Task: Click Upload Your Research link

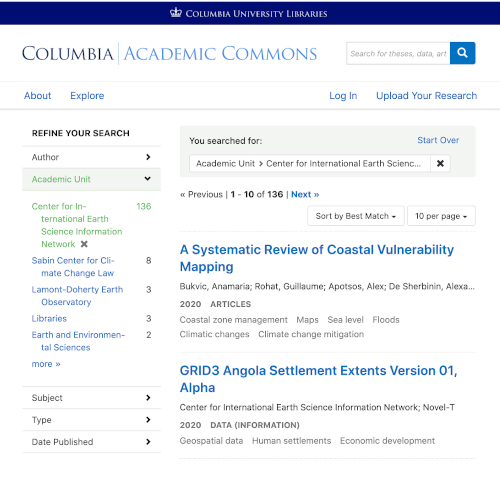Action: coord(426,96)
